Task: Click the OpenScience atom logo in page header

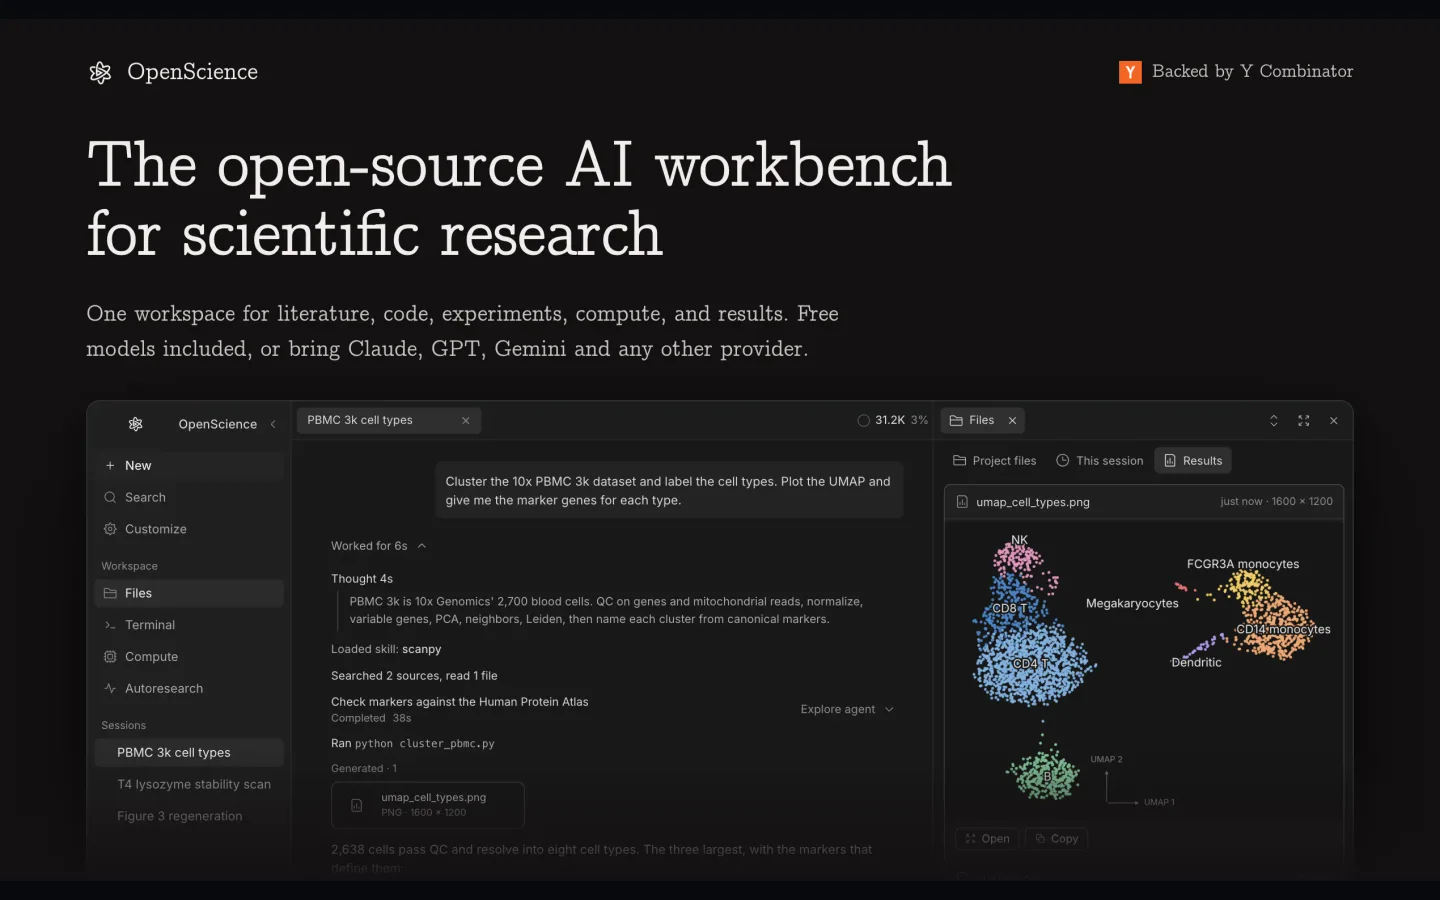Action: click(100, 72)
